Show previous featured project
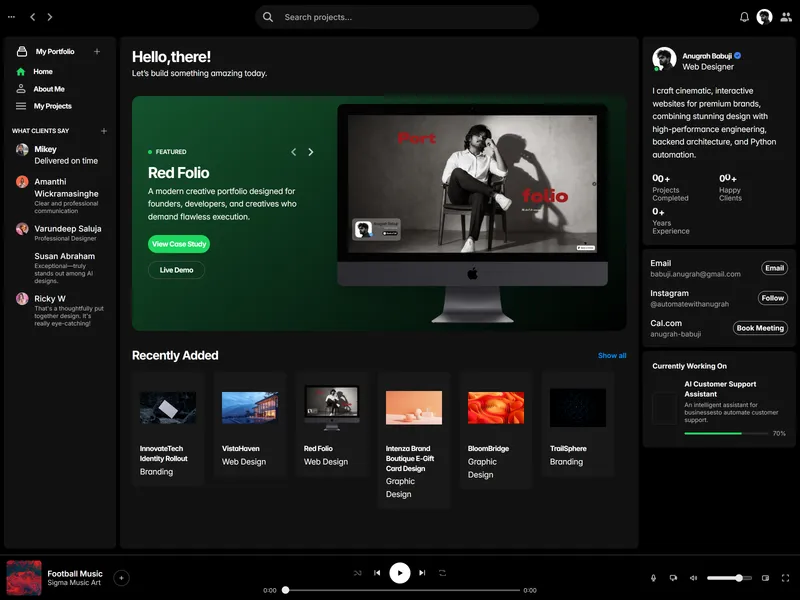Screen dimensions: 800x600 [293, 152]
